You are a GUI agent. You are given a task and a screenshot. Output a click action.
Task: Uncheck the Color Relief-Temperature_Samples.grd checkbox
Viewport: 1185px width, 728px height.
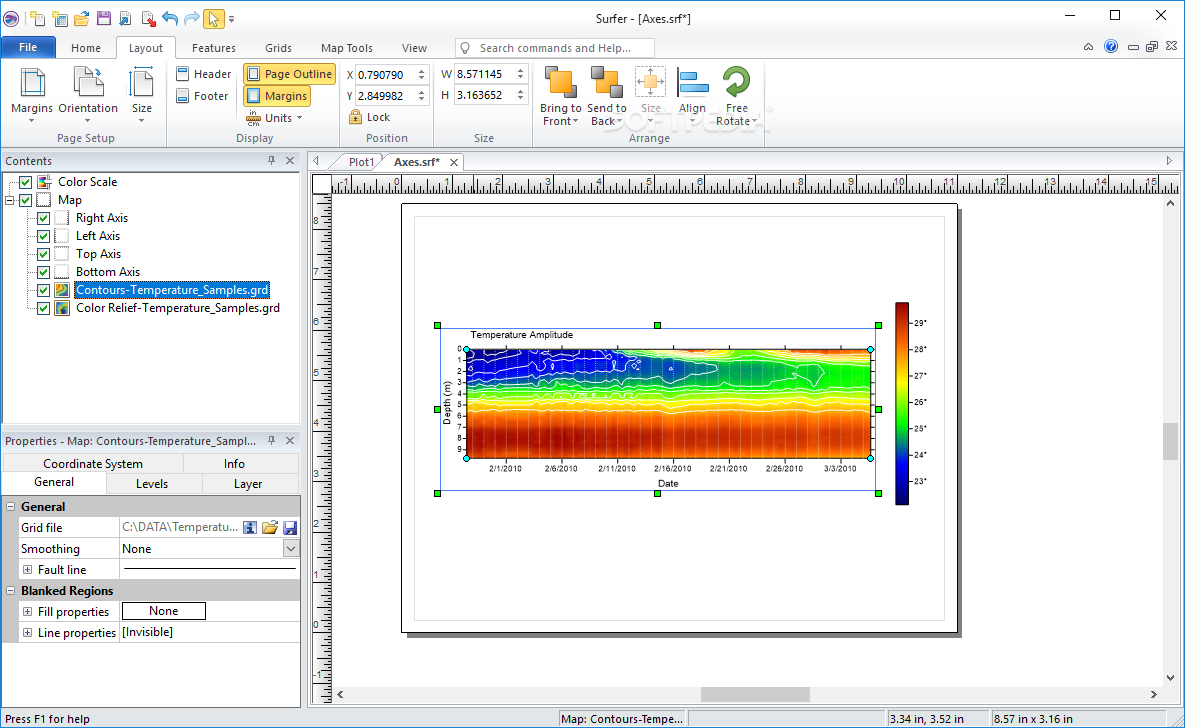click(43, 308)
